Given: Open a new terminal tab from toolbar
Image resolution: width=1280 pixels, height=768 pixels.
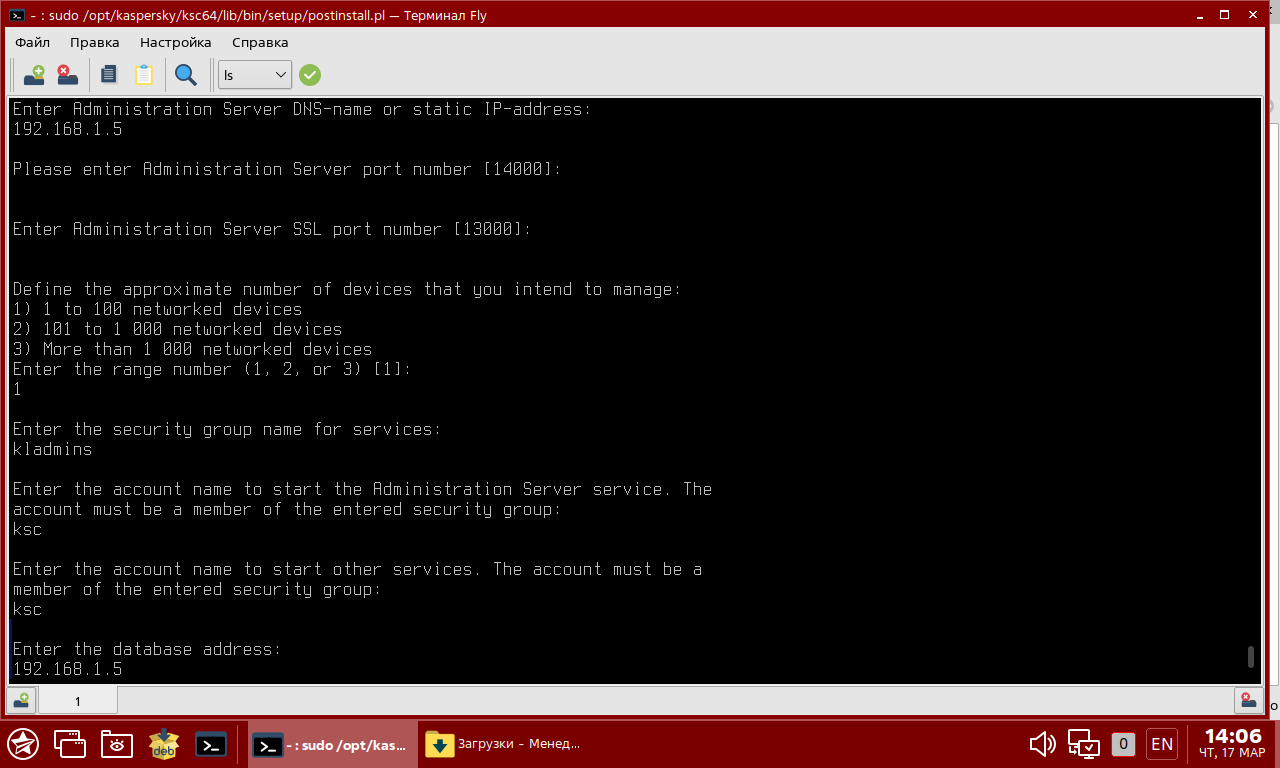Looking at the screenshot, I should tap(34, 75).
